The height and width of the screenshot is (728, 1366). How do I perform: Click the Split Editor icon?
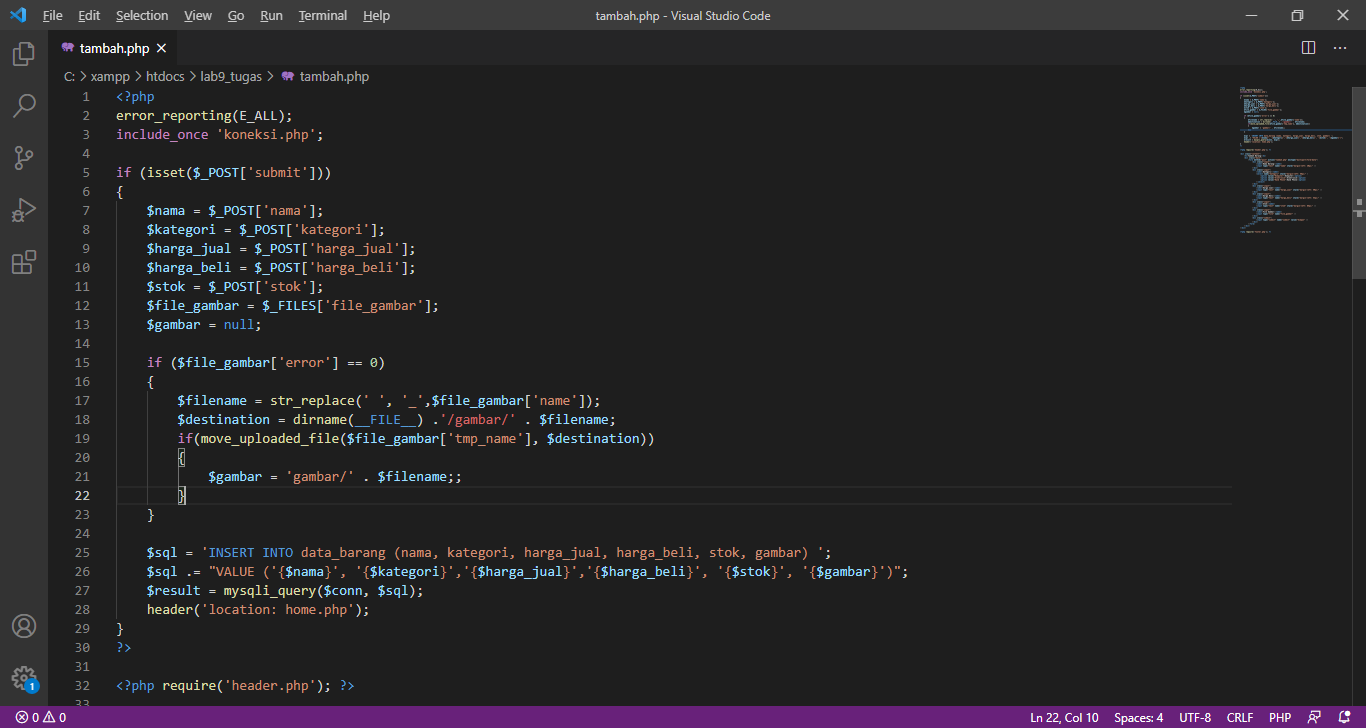coord(1307,47)
